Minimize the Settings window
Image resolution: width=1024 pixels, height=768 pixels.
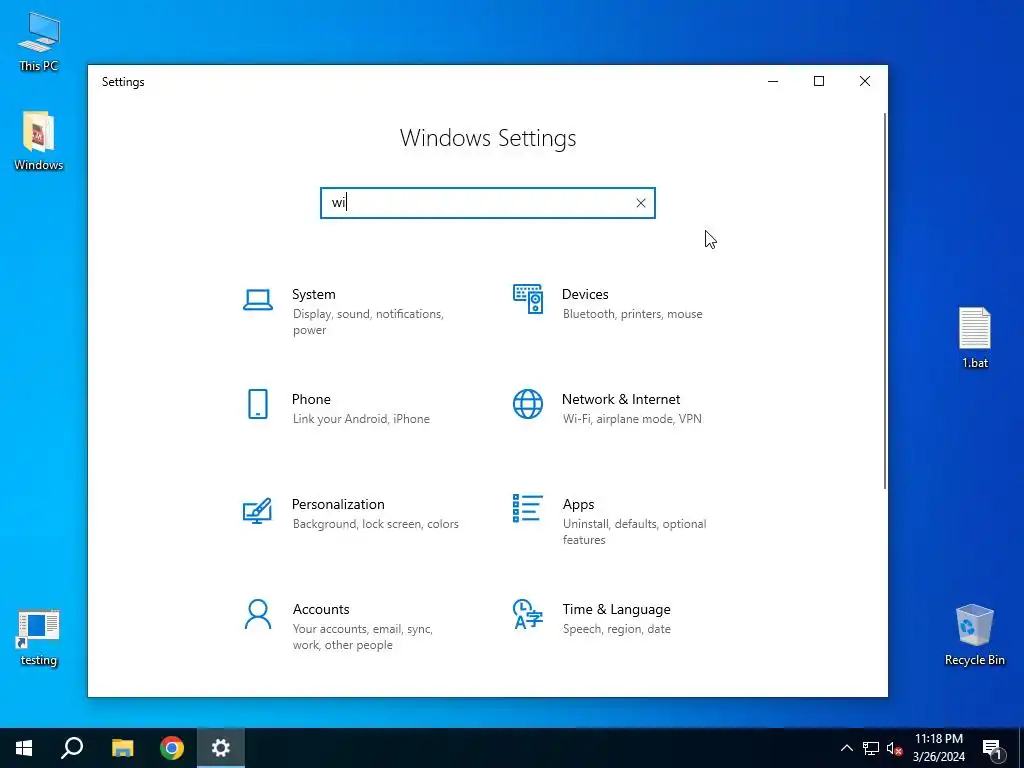coord(773,81)
